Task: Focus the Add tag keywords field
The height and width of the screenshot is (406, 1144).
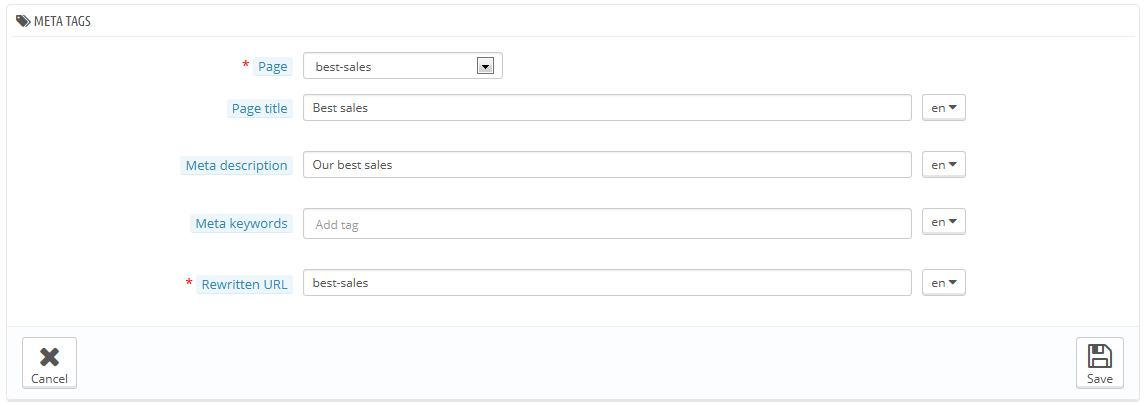Action: pos(607,223)
